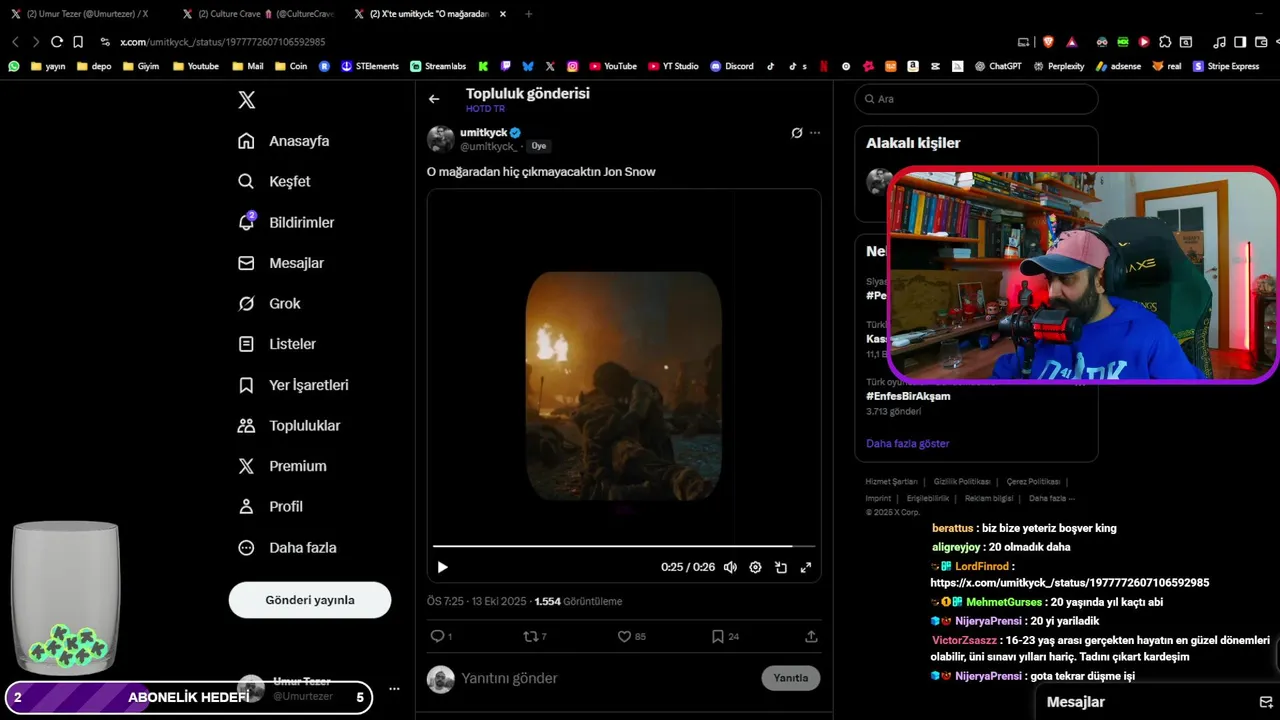Open Giyim bookmarks folder
The height and width of the screenshot is (720, 1280).
140,66
